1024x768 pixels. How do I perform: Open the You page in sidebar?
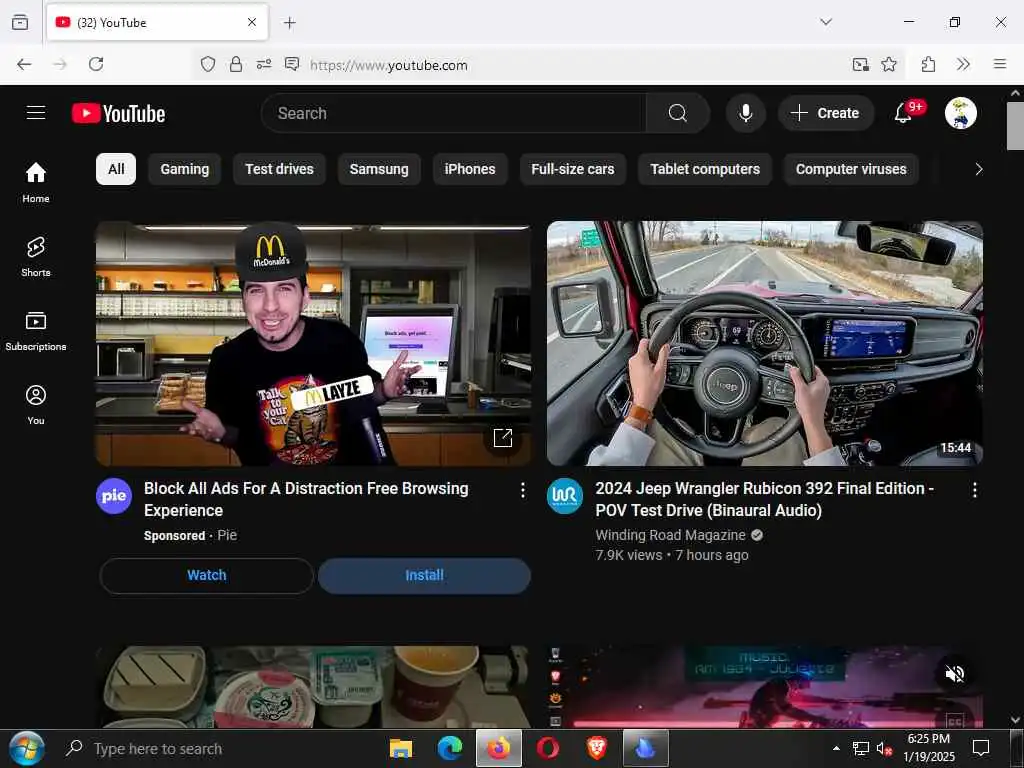pyautogui.click(x=36, y=405)
